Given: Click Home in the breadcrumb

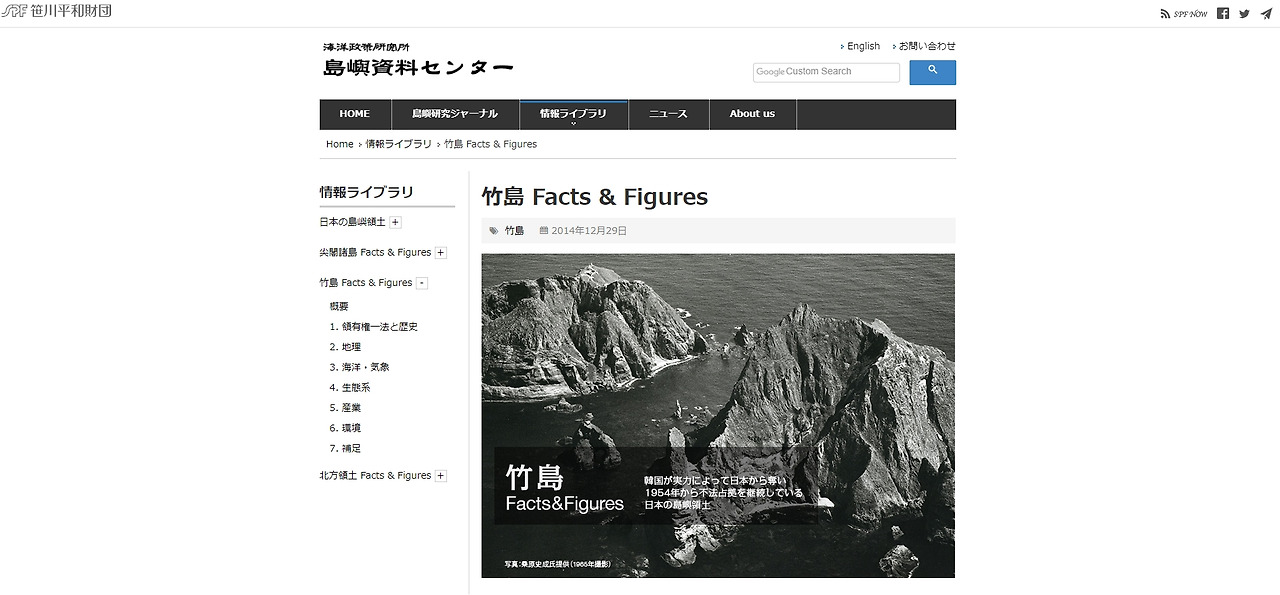Looking at the screenshot, I should click(x=340, y=144).
